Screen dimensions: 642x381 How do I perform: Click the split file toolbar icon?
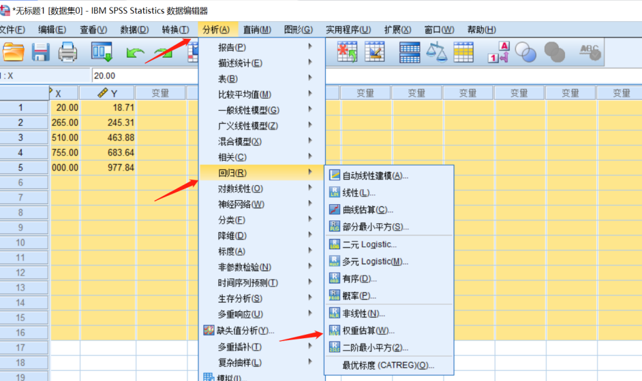pos(409,52)
